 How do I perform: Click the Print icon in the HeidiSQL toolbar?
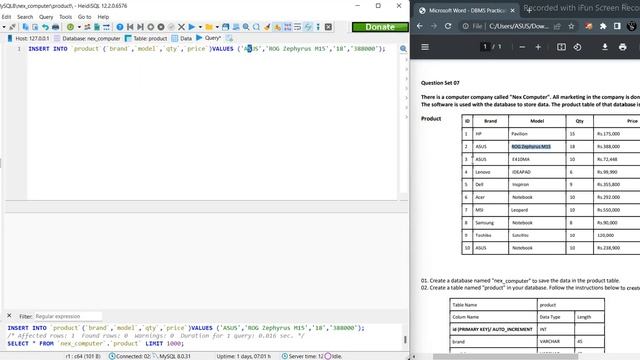[x=56, y=27]
